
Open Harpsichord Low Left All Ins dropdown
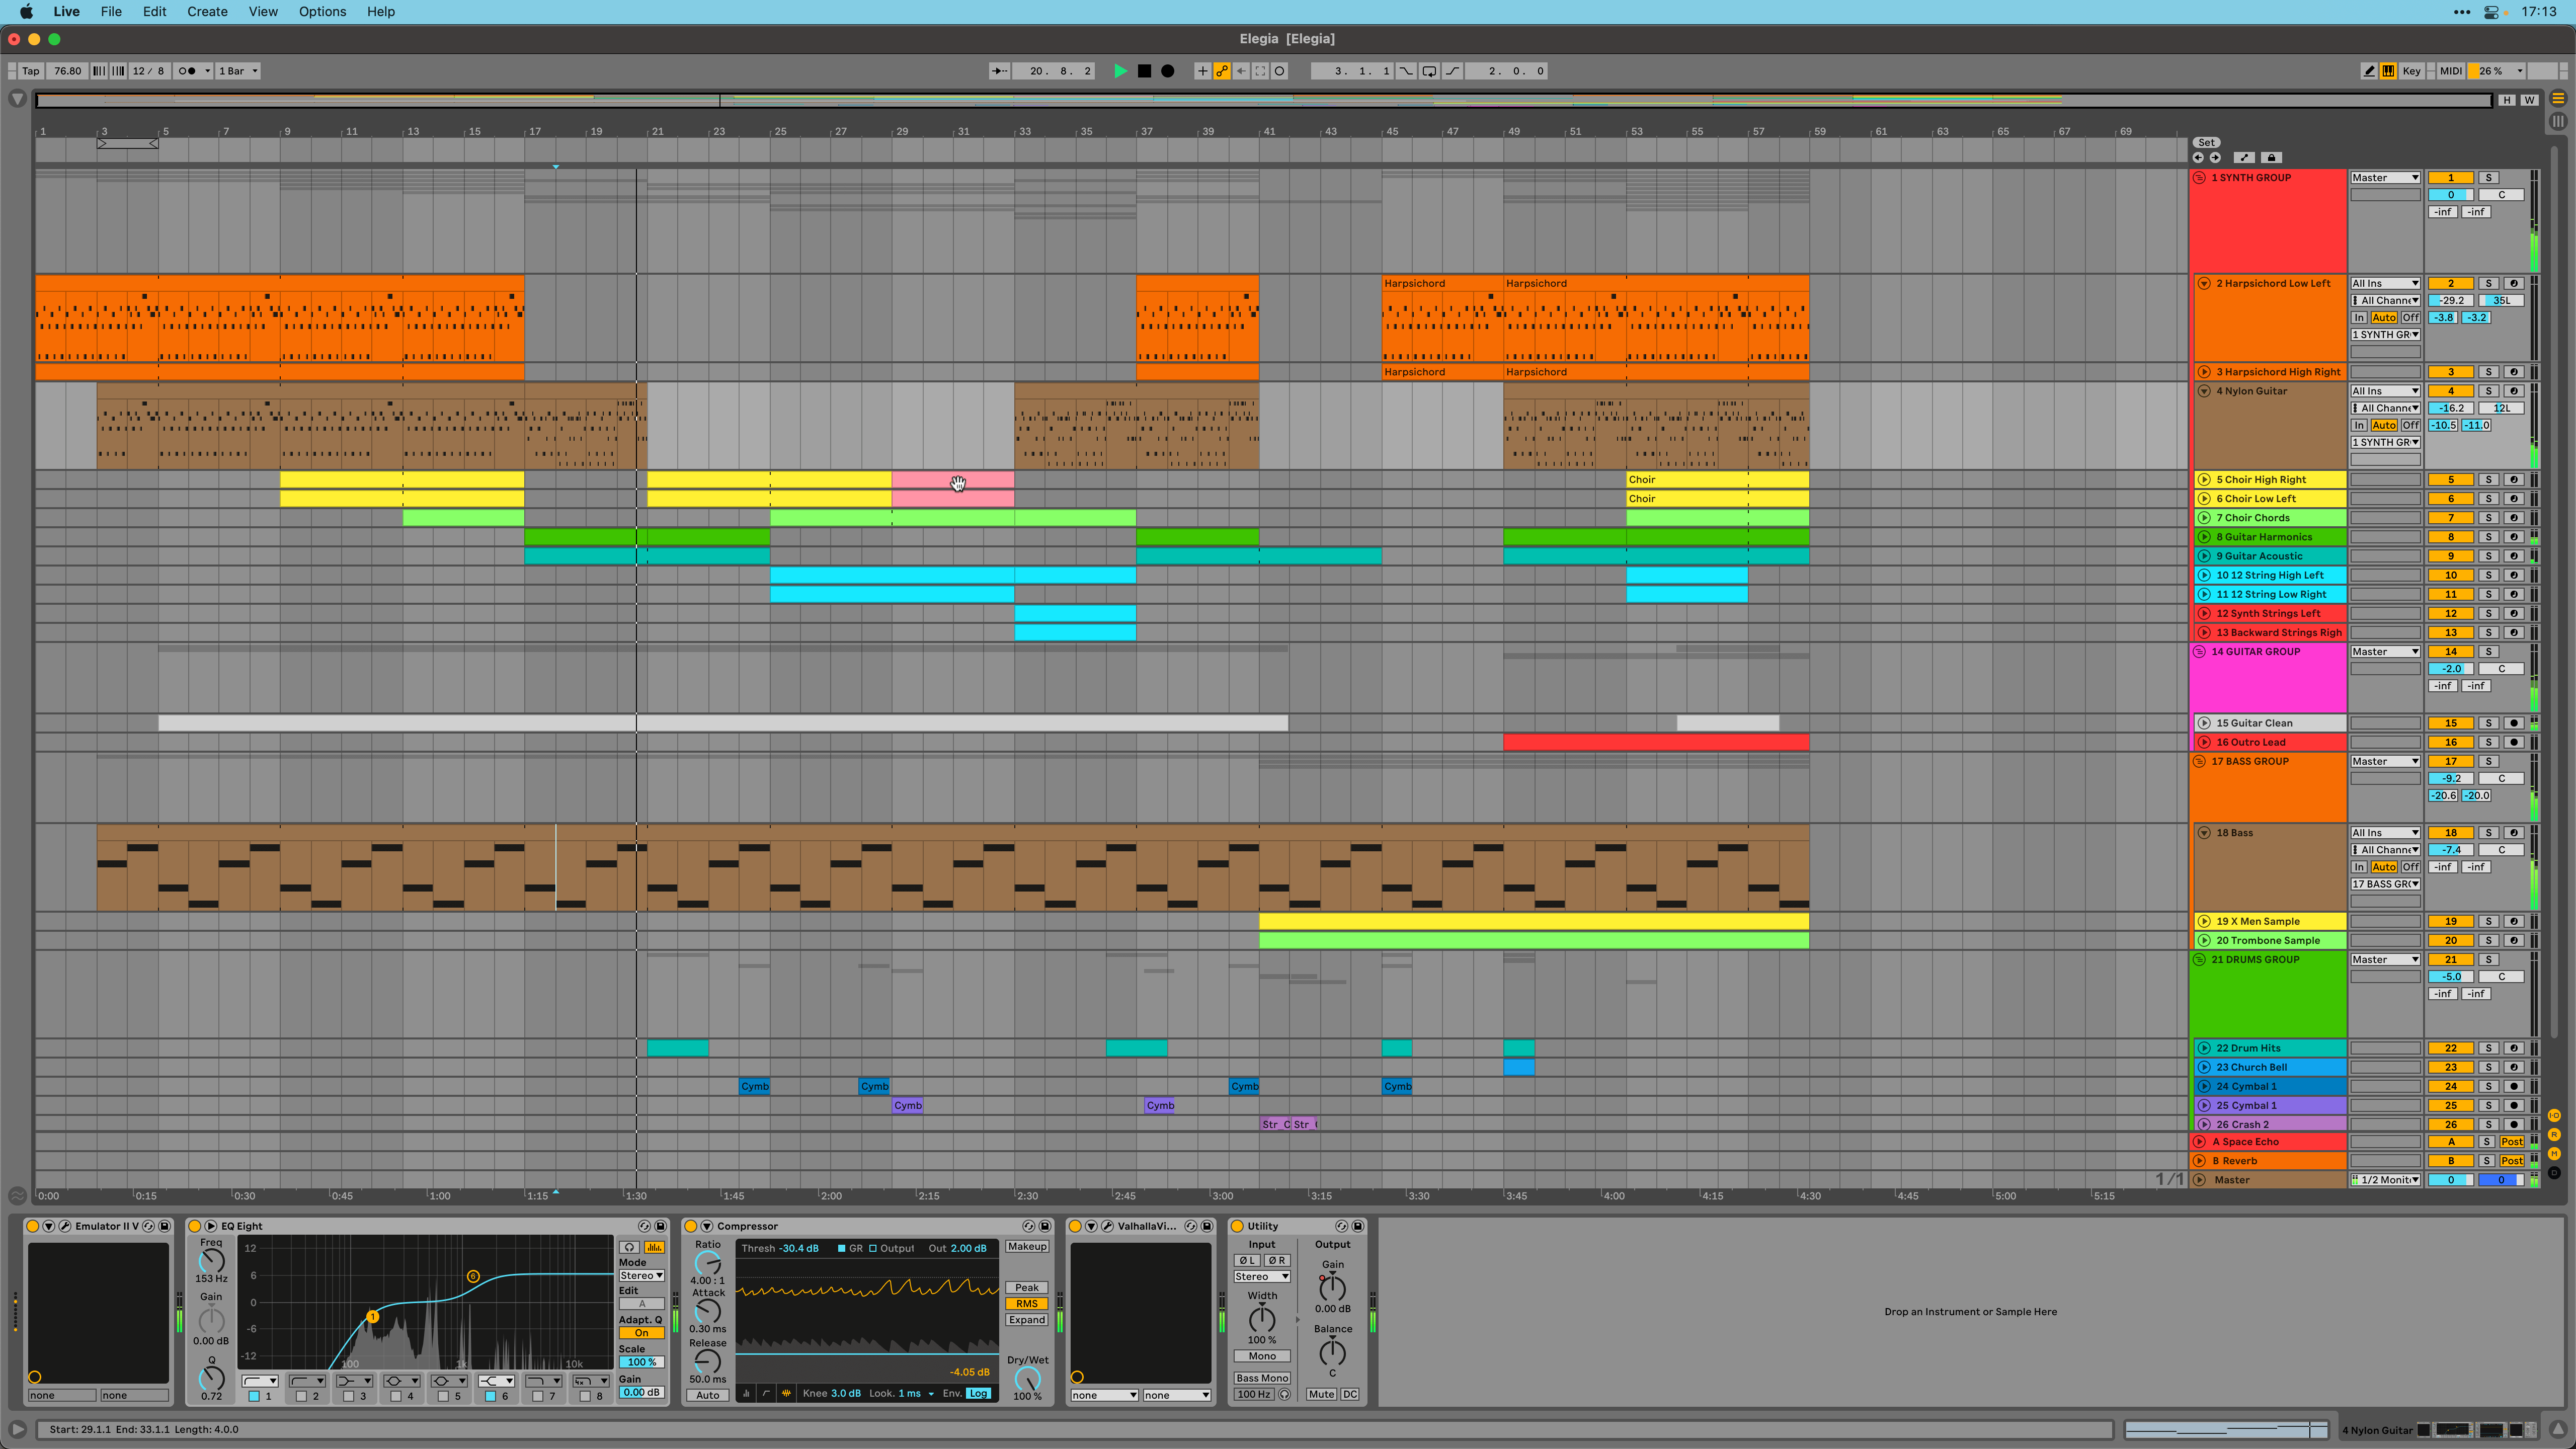[x=2385, y=283]
